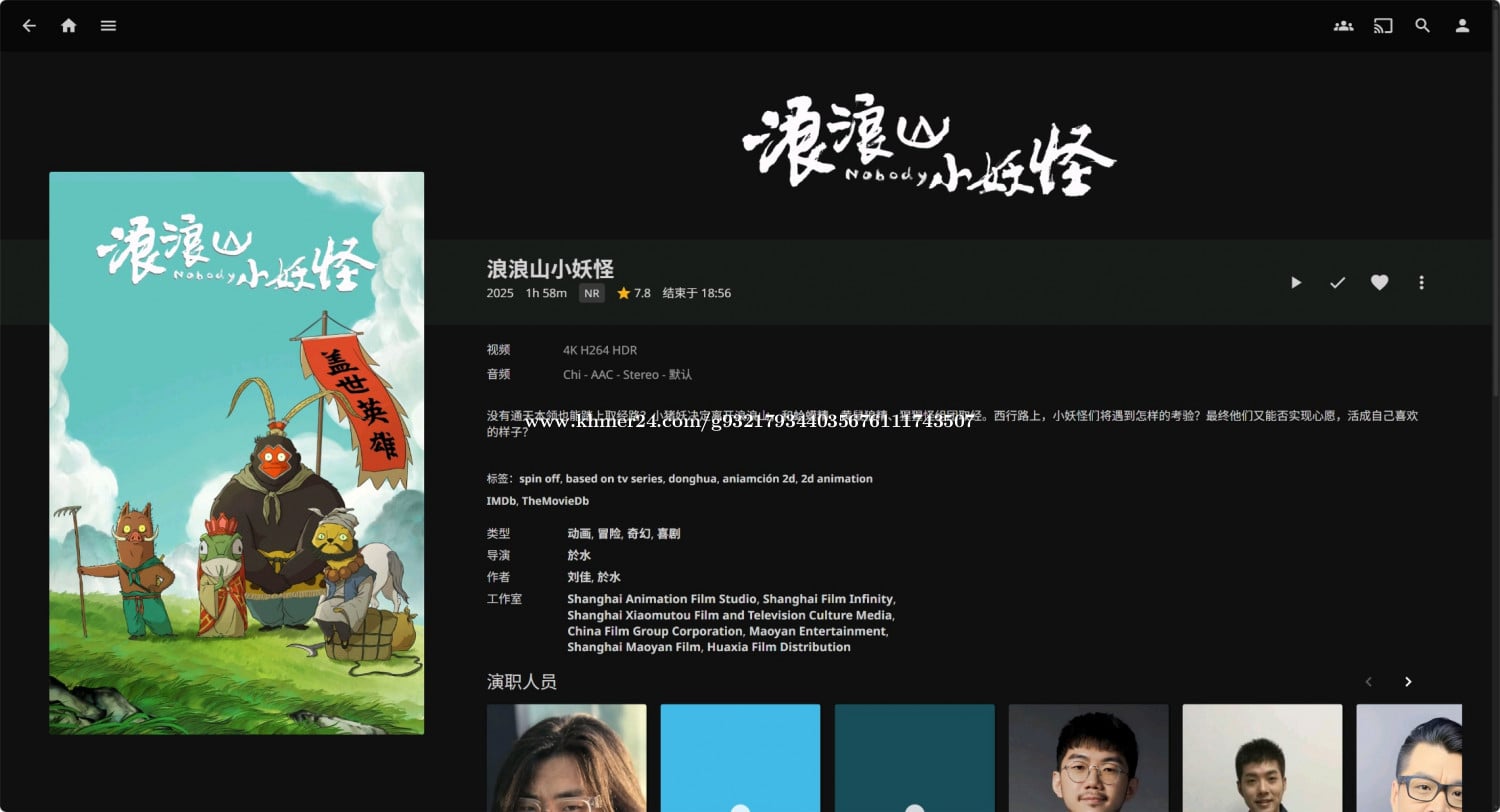
Task: Open the more options three-dot menu
Action: coord(1421,283)
